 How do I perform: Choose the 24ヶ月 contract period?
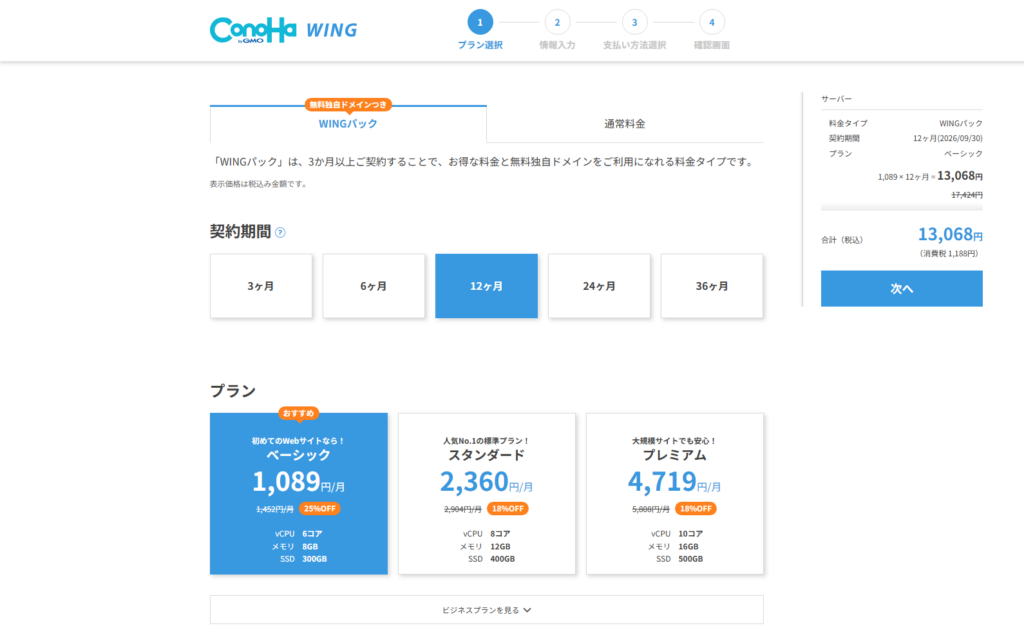pyautogui.click(x=599, y=286)
